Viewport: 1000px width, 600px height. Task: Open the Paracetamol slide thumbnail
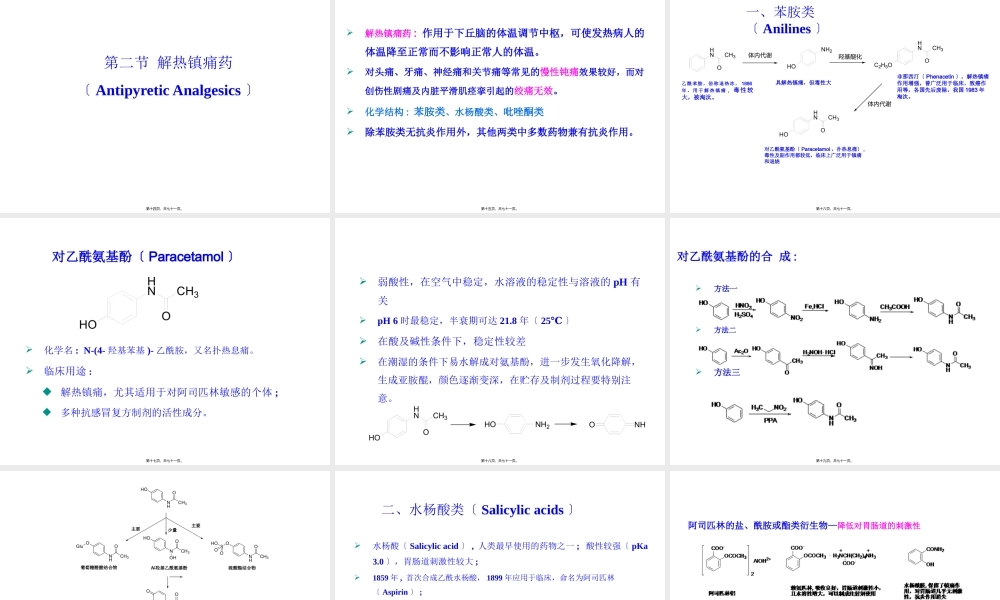(165, 340)
